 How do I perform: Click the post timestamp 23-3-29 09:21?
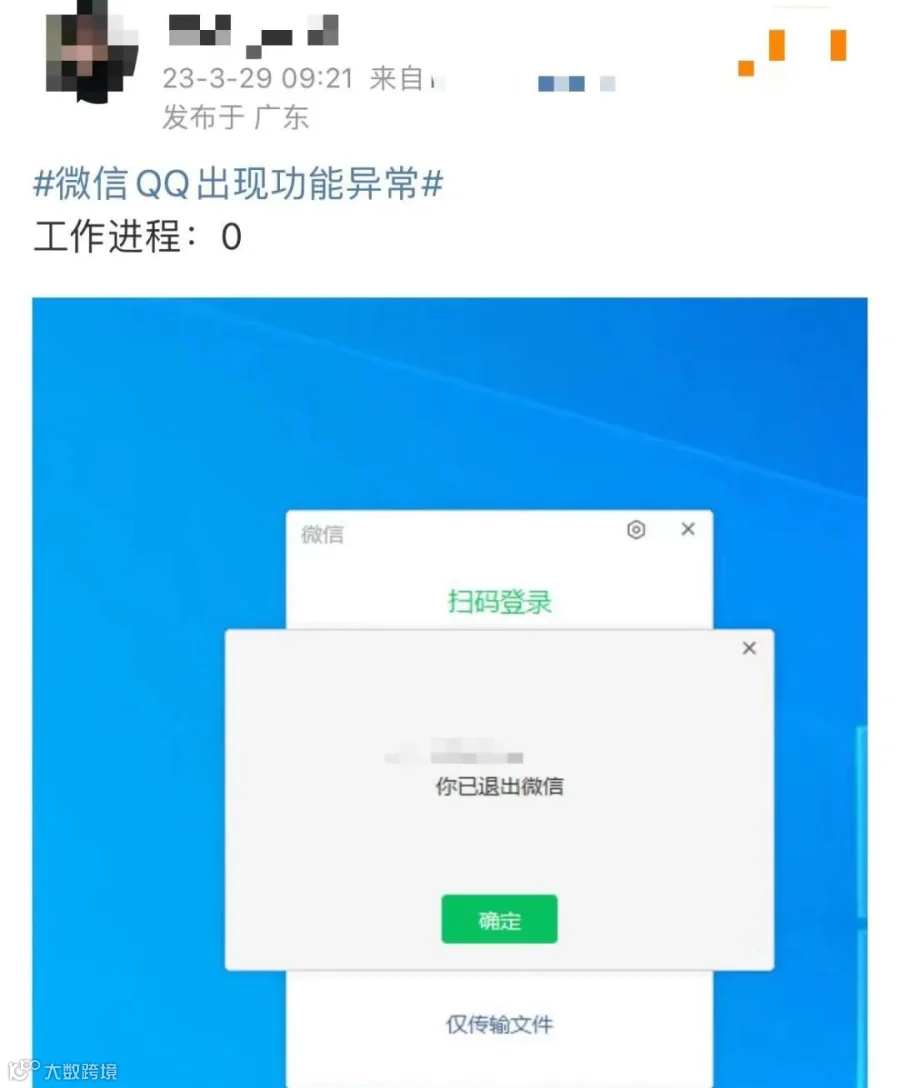click(257, 79)
